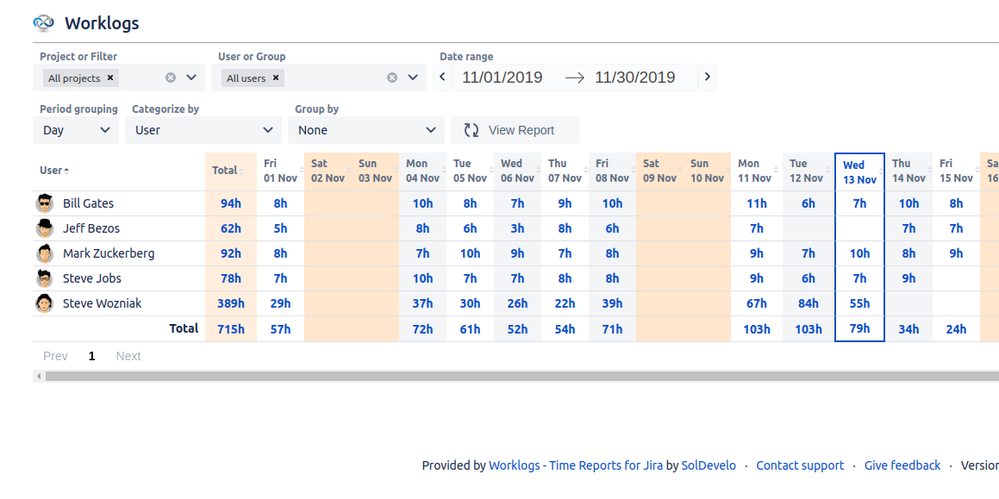
Task: Open total 103h for Mon 11 Nov
Action: click(756, 329)
